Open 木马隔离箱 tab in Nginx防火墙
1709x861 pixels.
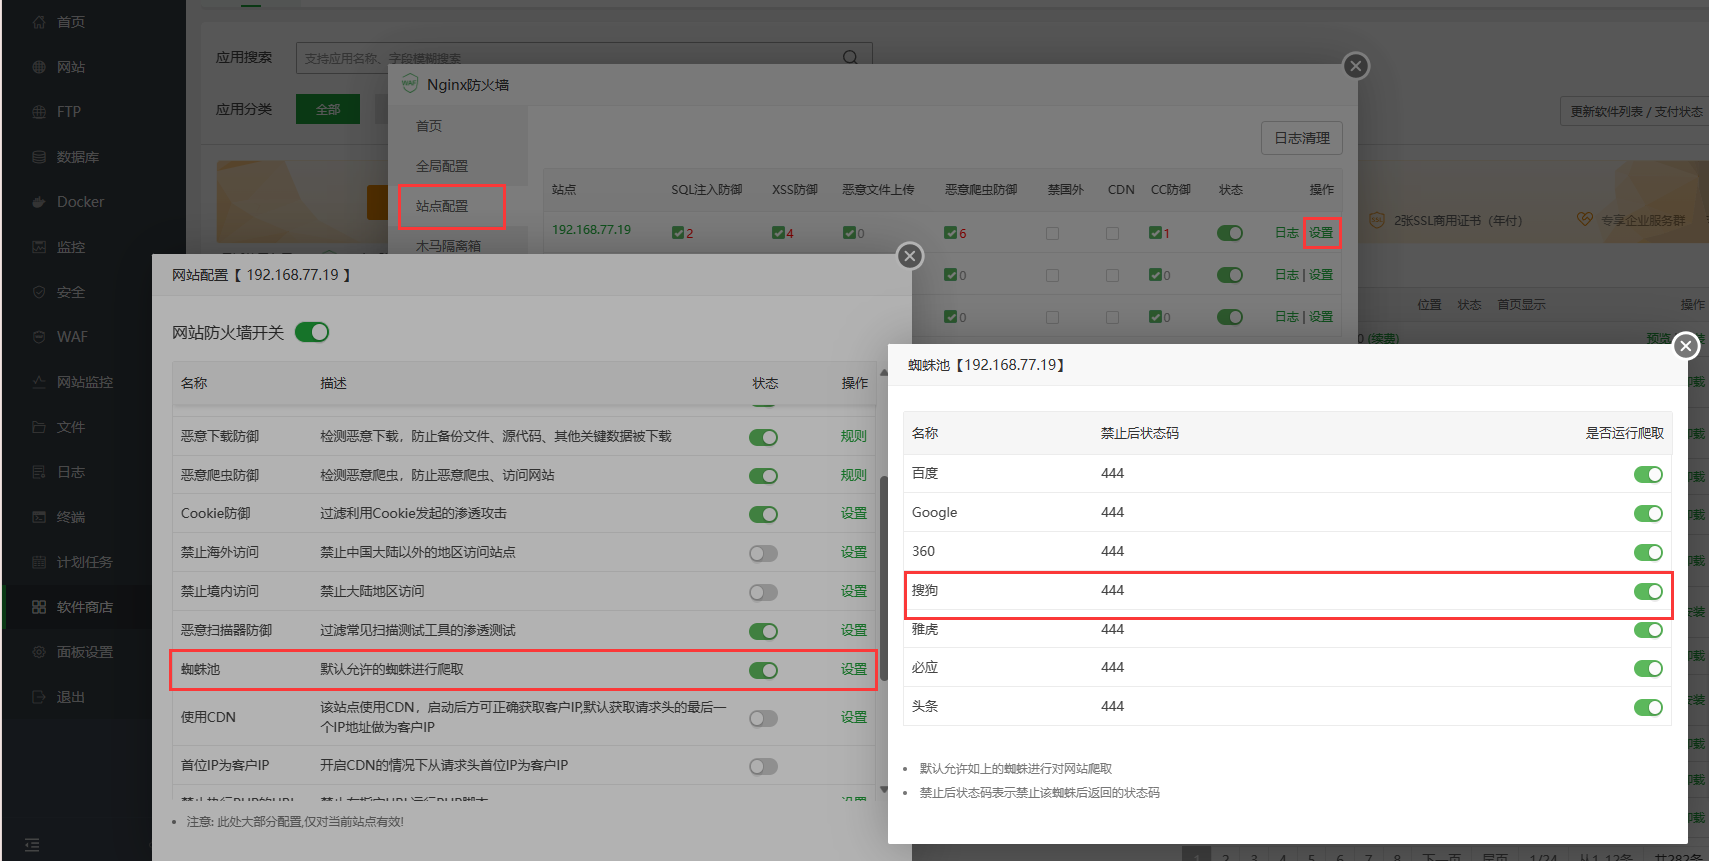tap(448, 246)
